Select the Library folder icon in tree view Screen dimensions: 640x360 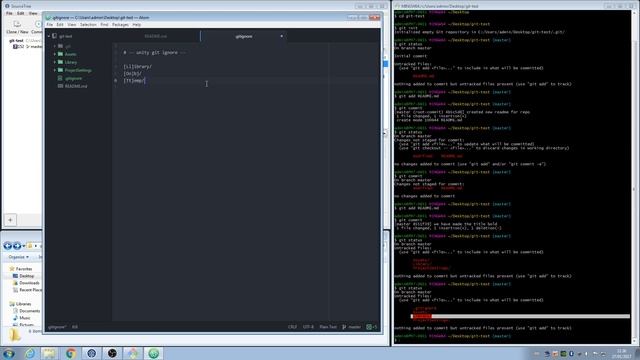tap(60, 62)
